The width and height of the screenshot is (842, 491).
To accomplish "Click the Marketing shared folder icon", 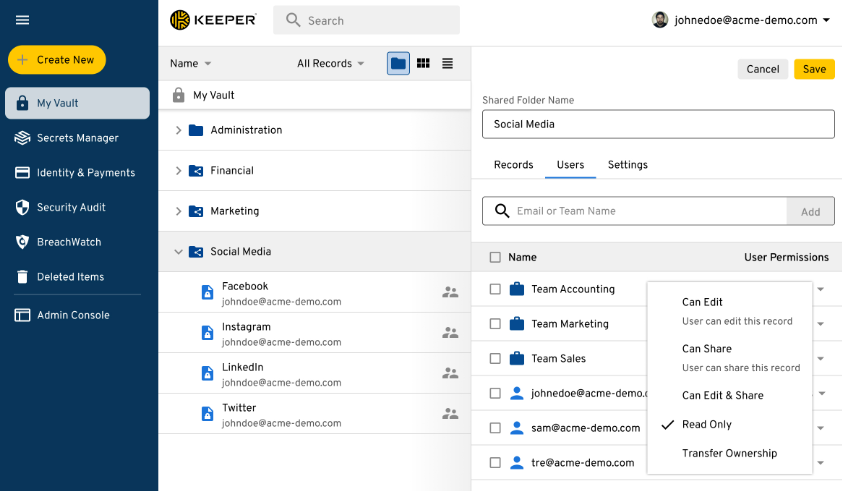I will 196,211.
